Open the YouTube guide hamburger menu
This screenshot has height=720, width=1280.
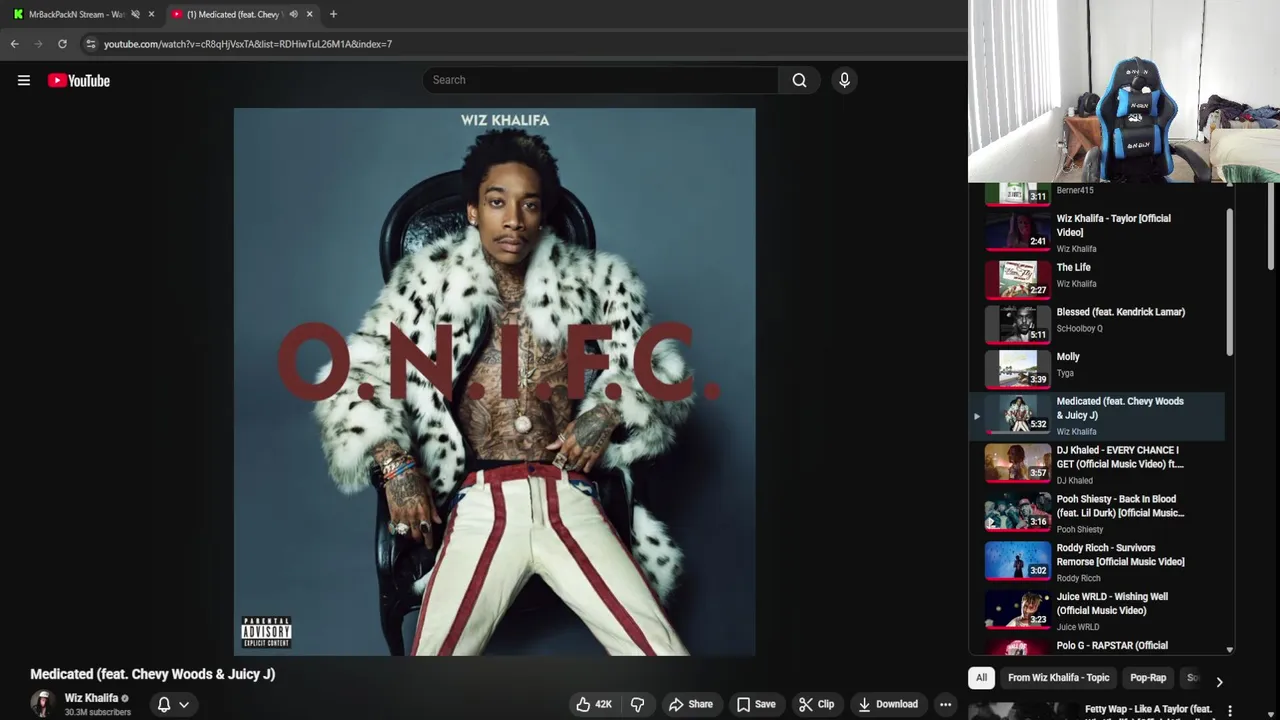click(24, 81)
